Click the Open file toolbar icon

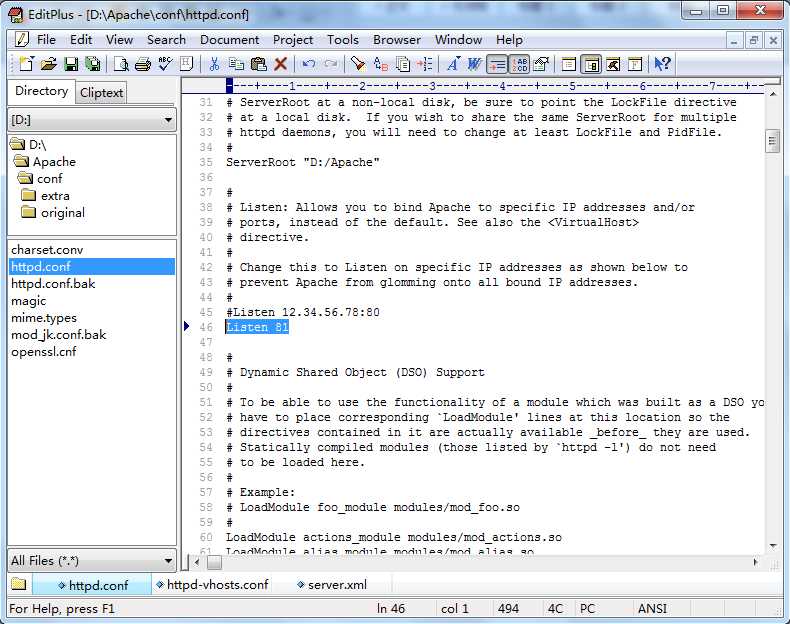[x=48, y=64]
